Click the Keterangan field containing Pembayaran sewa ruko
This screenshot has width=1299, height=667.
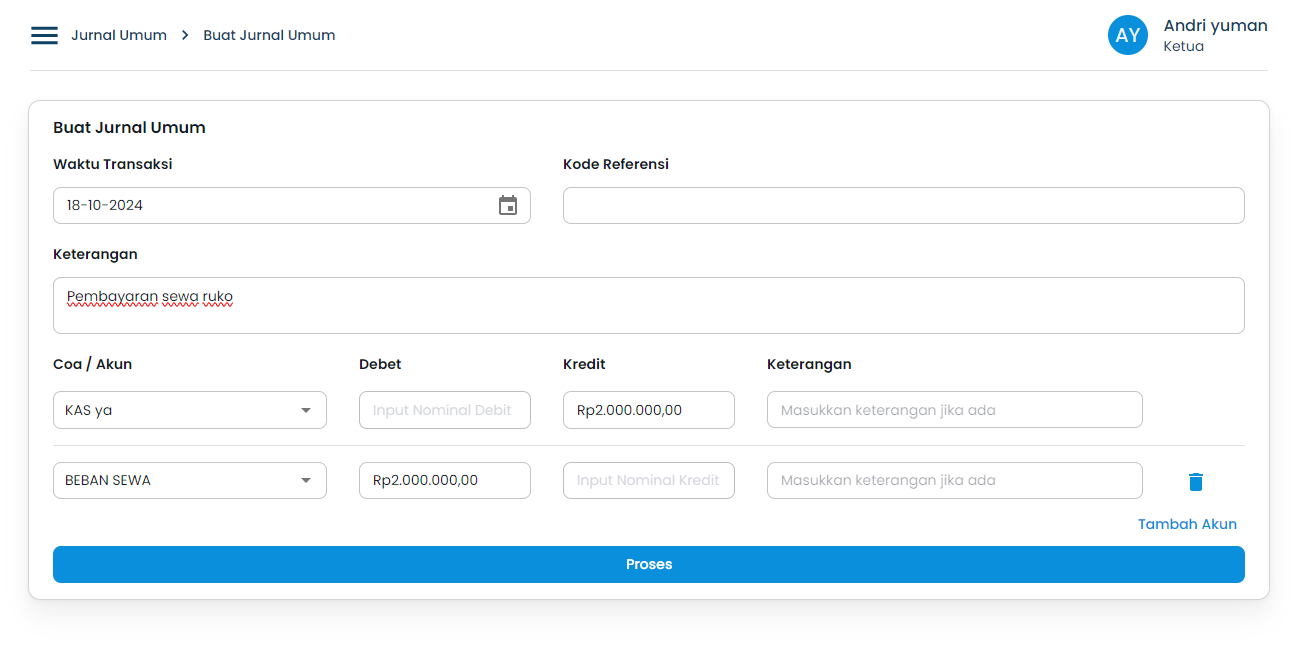click(648, 305)
